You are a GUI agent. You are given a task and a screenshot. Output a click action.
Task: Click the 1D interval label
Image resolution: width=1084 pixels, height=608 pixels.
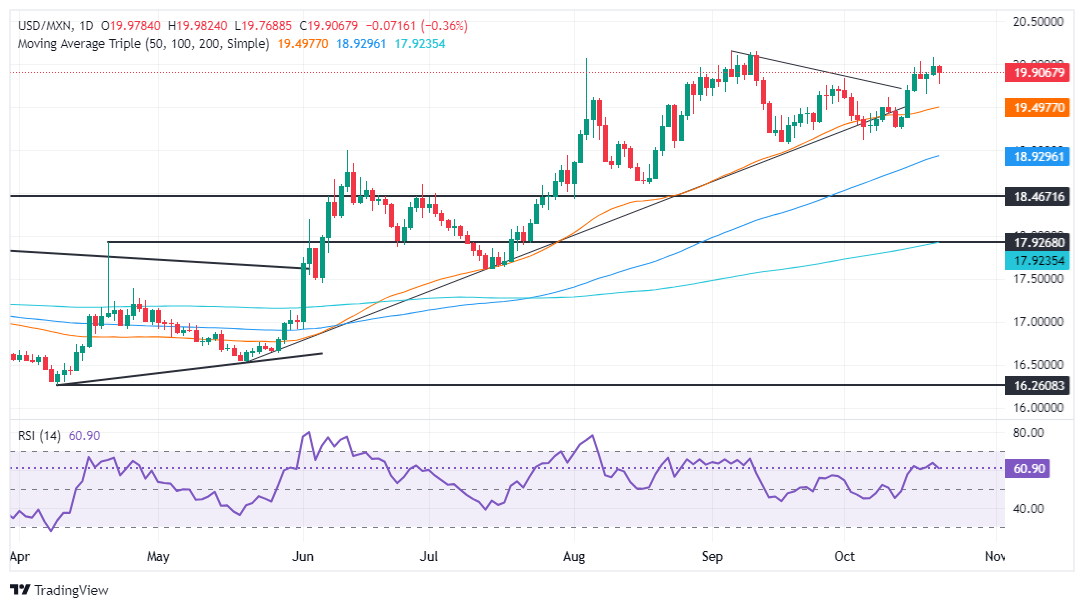click(86, 26)
